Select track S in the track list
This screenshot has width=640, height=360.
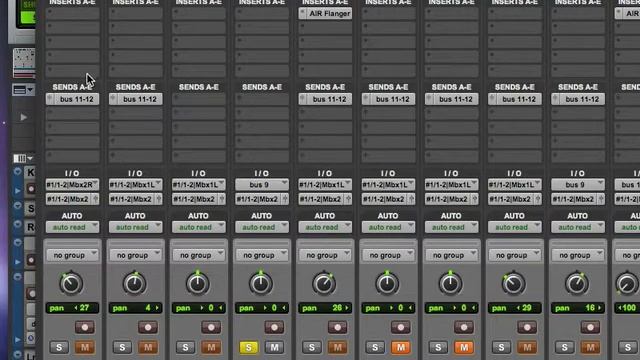[x=31, y=209]
